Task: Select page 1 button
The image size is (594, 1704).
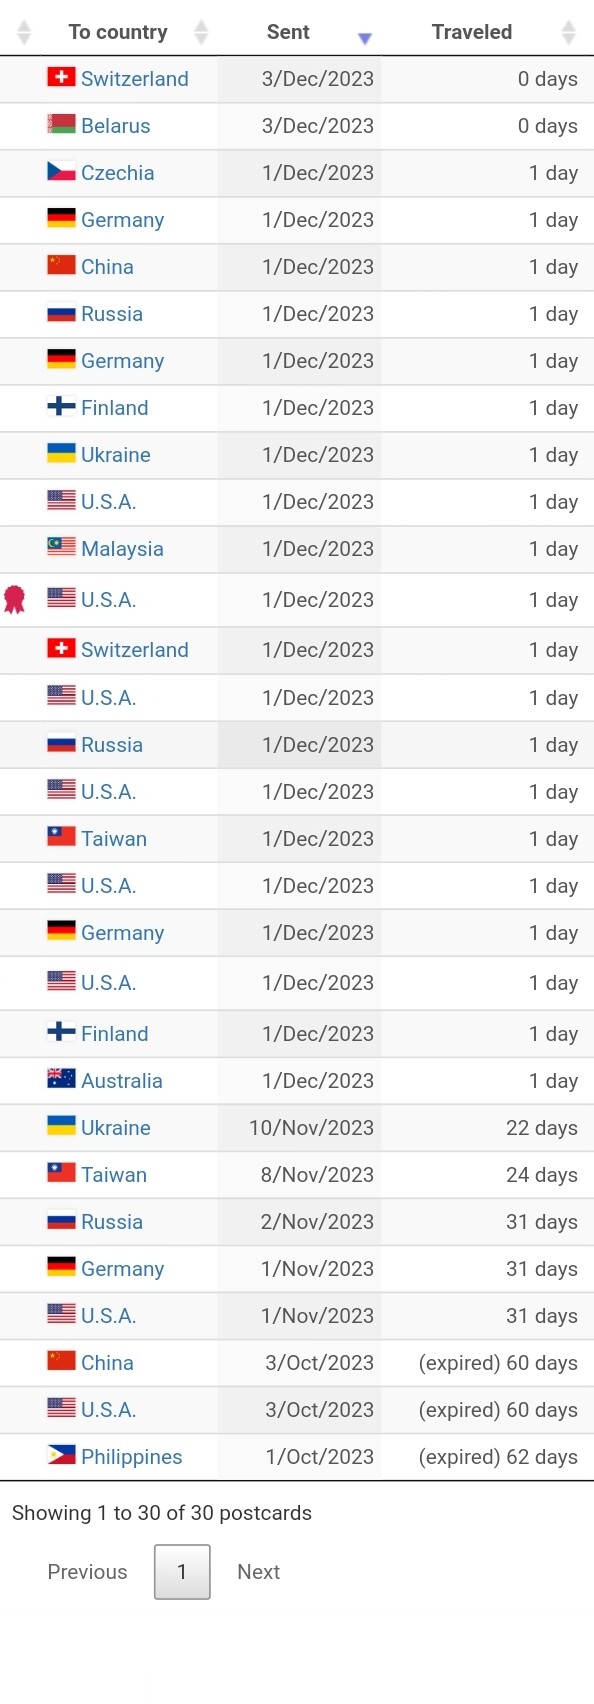Action: pyautogui.click(x=182, y=1572)
